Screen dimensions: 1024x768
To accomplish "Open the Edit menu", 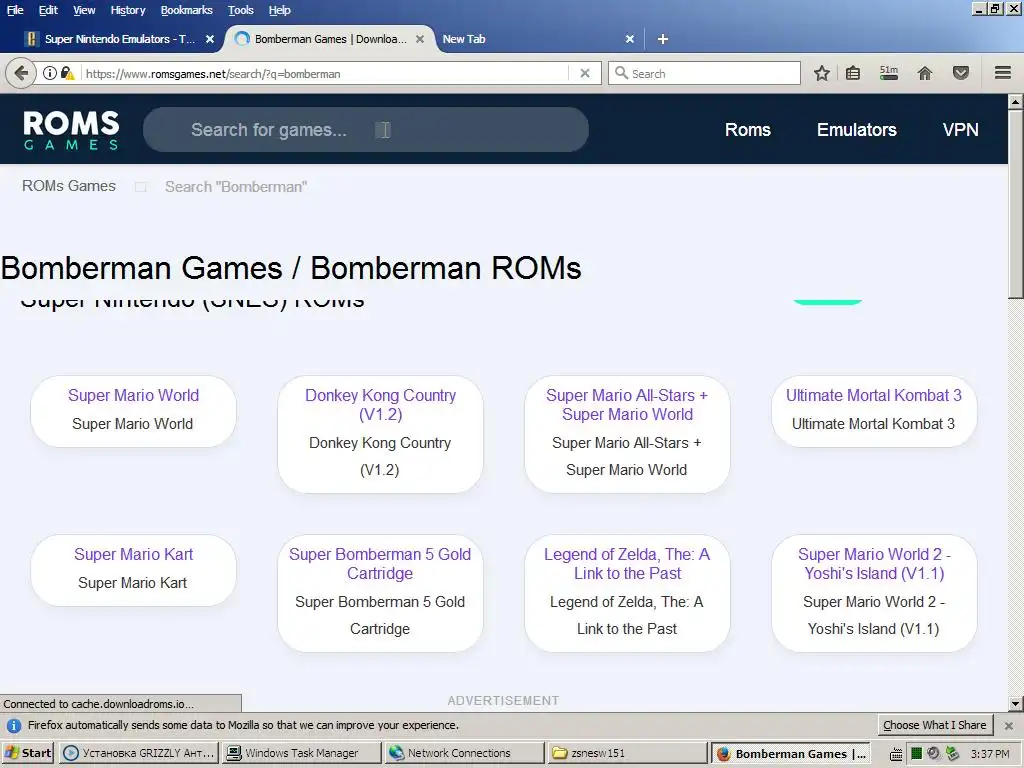I will pos(48,10).
